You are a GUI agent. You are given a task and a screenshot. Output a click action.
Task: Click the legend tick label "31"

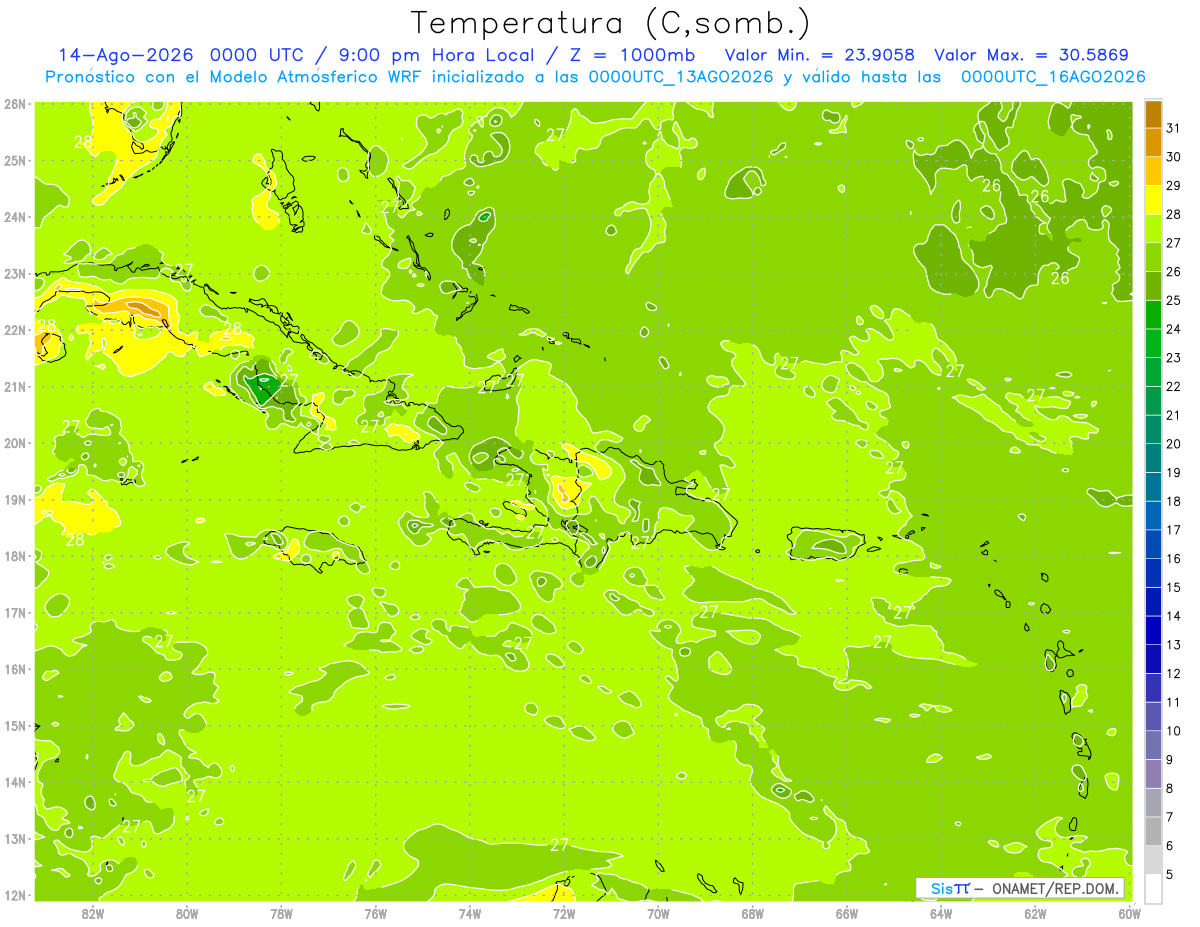[1174, 128]
